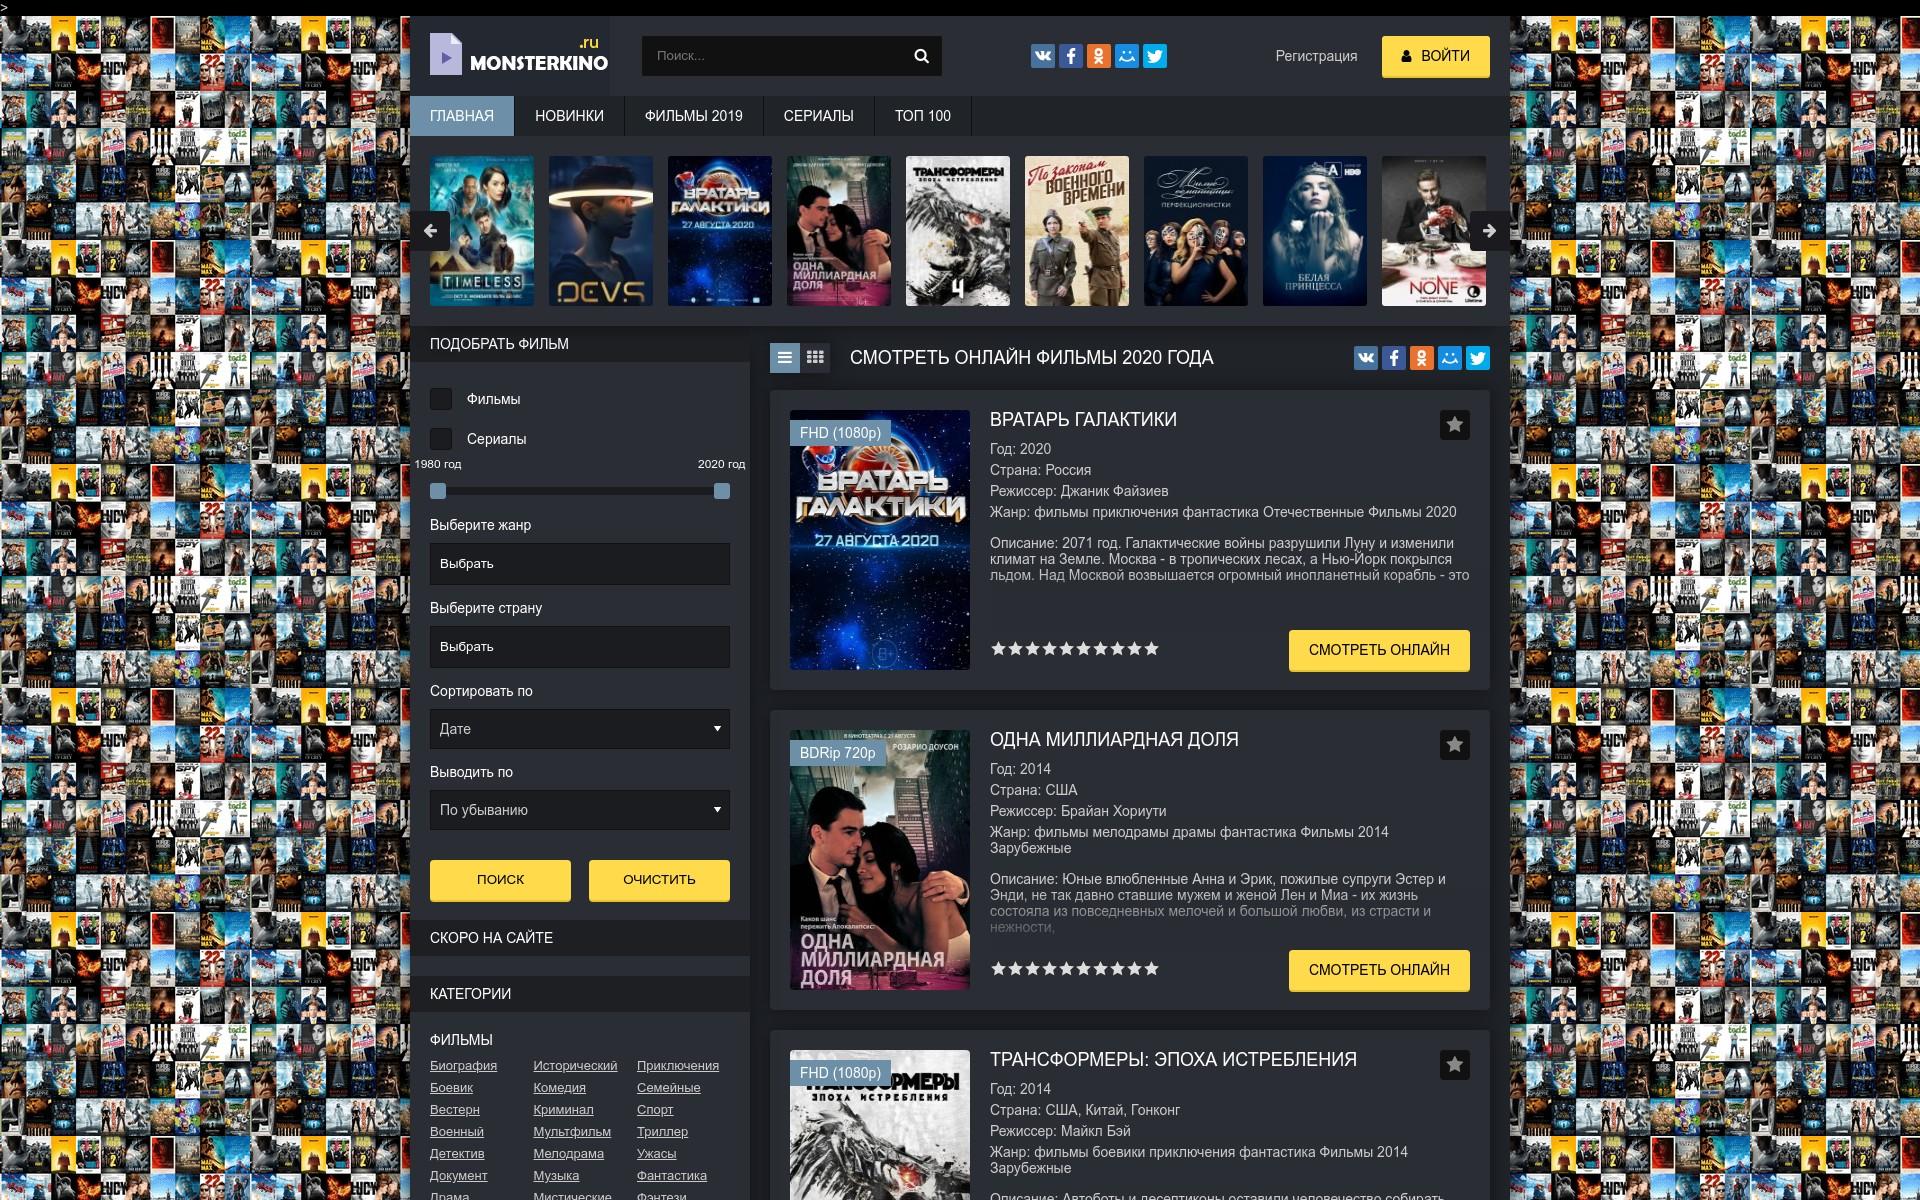Open the Ужасы category link
Screen dimensions: 1920x1200
[656, 1154]
